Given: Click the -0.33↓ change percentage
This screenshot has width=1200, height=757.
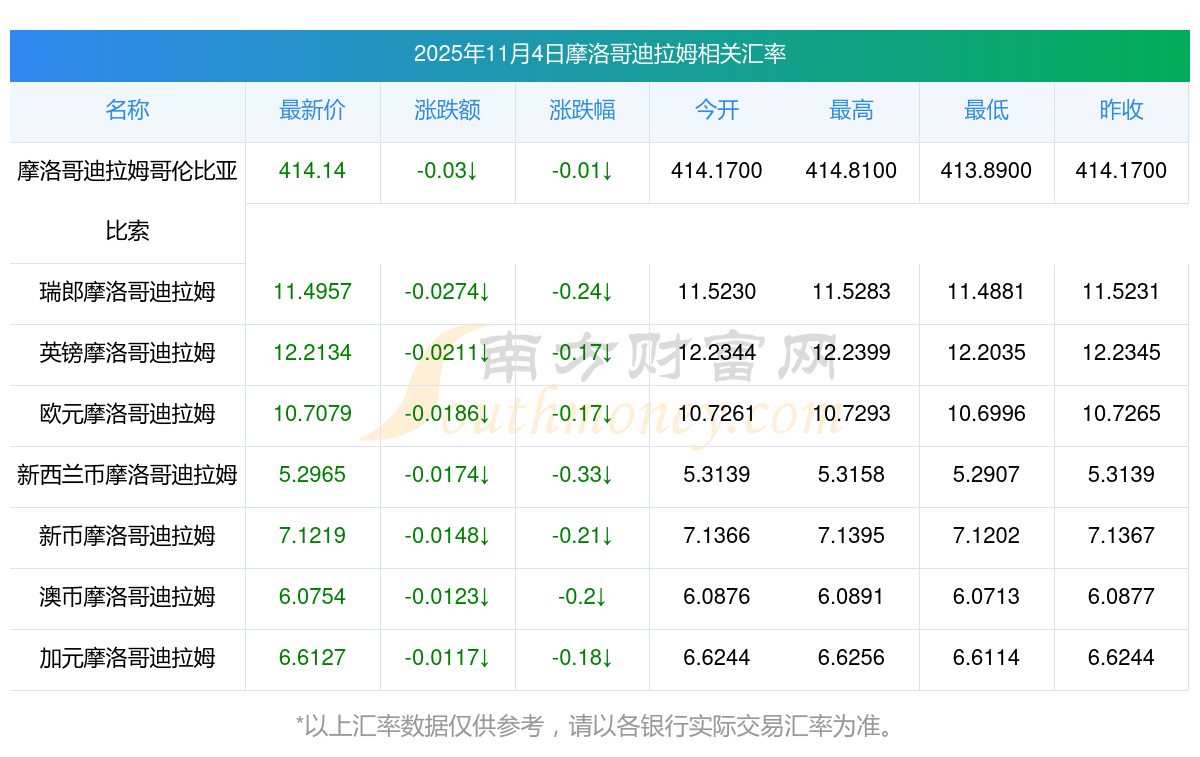Looking at the screenshot, I should pyautogui.click(x=582, y=476).
